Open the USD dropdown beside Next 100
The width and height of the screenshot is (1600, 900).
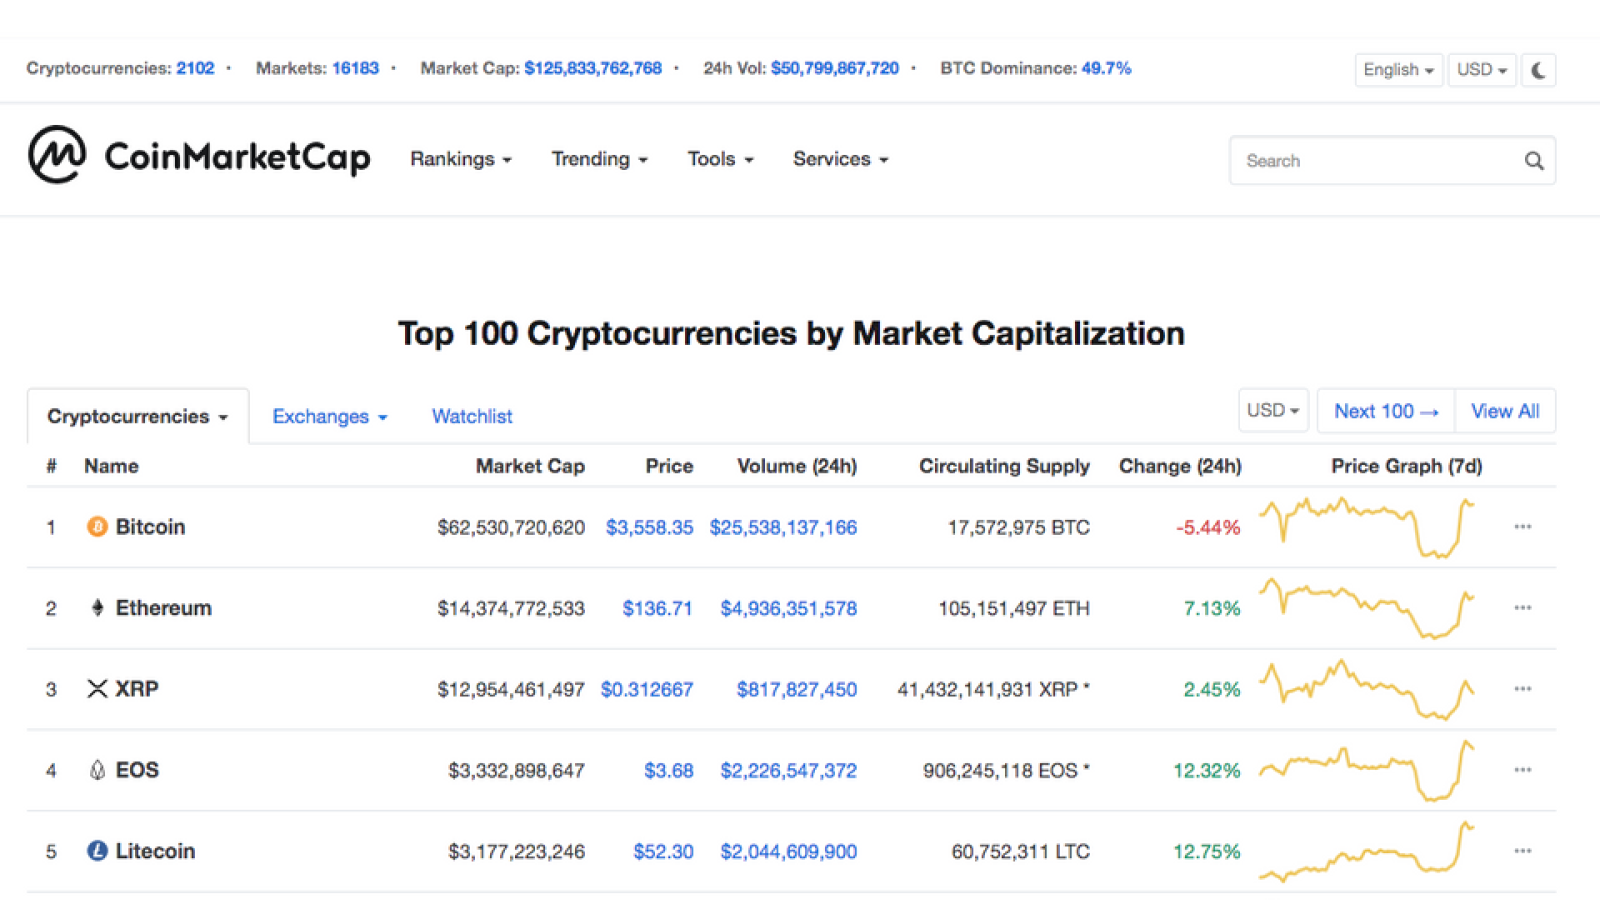coord(1273,411)
